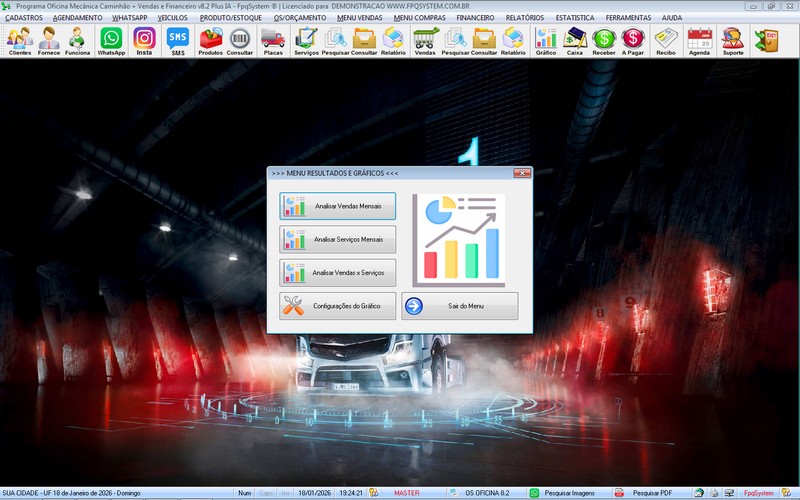The width and height of the screenshot is (800, 500).
Task: Click the Consultar folder icon left of Vendas group
Action: [x=364, y=41]
